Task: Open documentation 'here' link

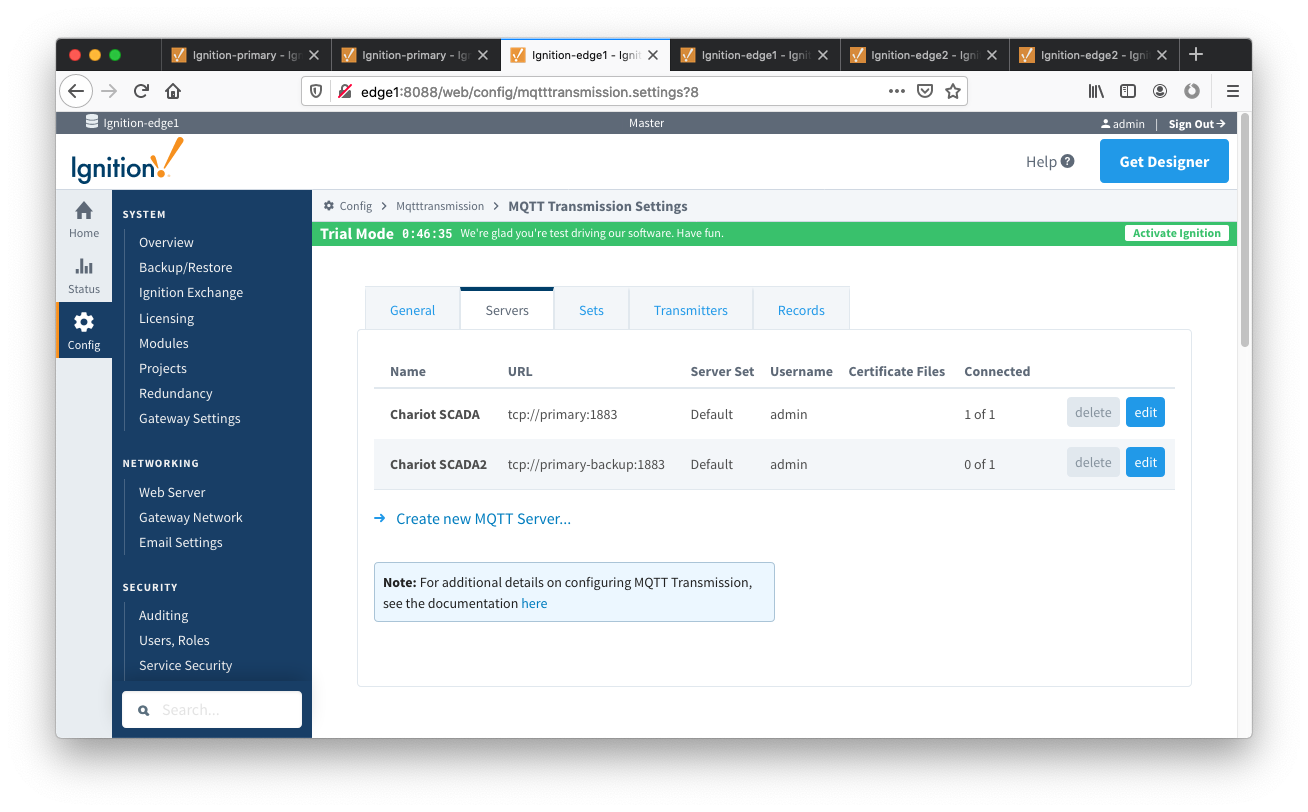Action: click(x=534, y=603)
